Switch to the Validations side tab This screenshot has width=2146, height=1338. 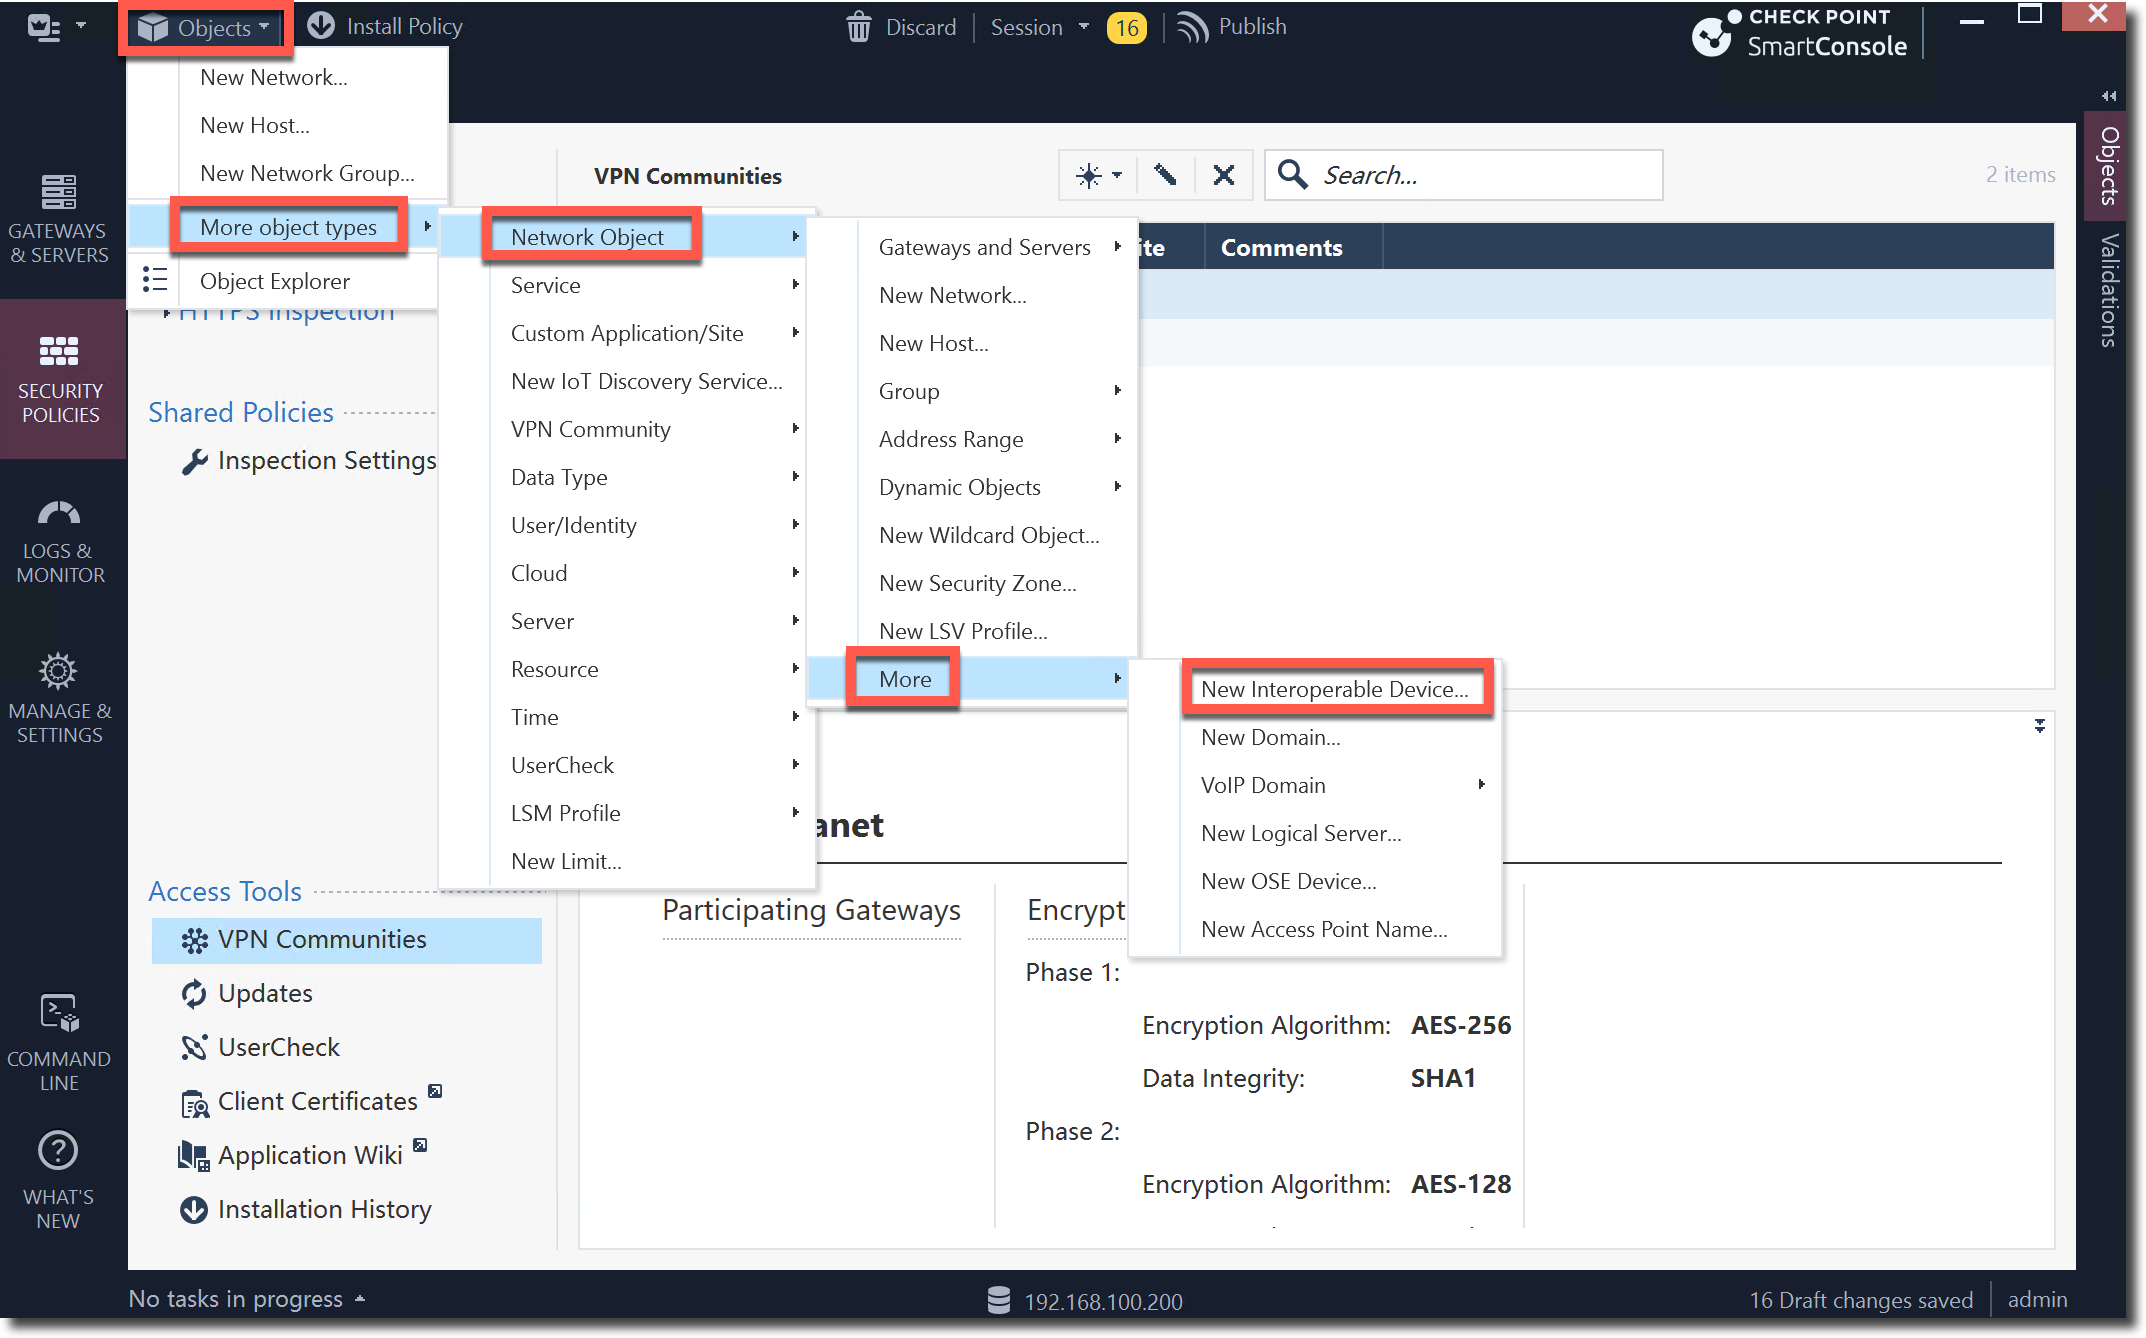2109,290
